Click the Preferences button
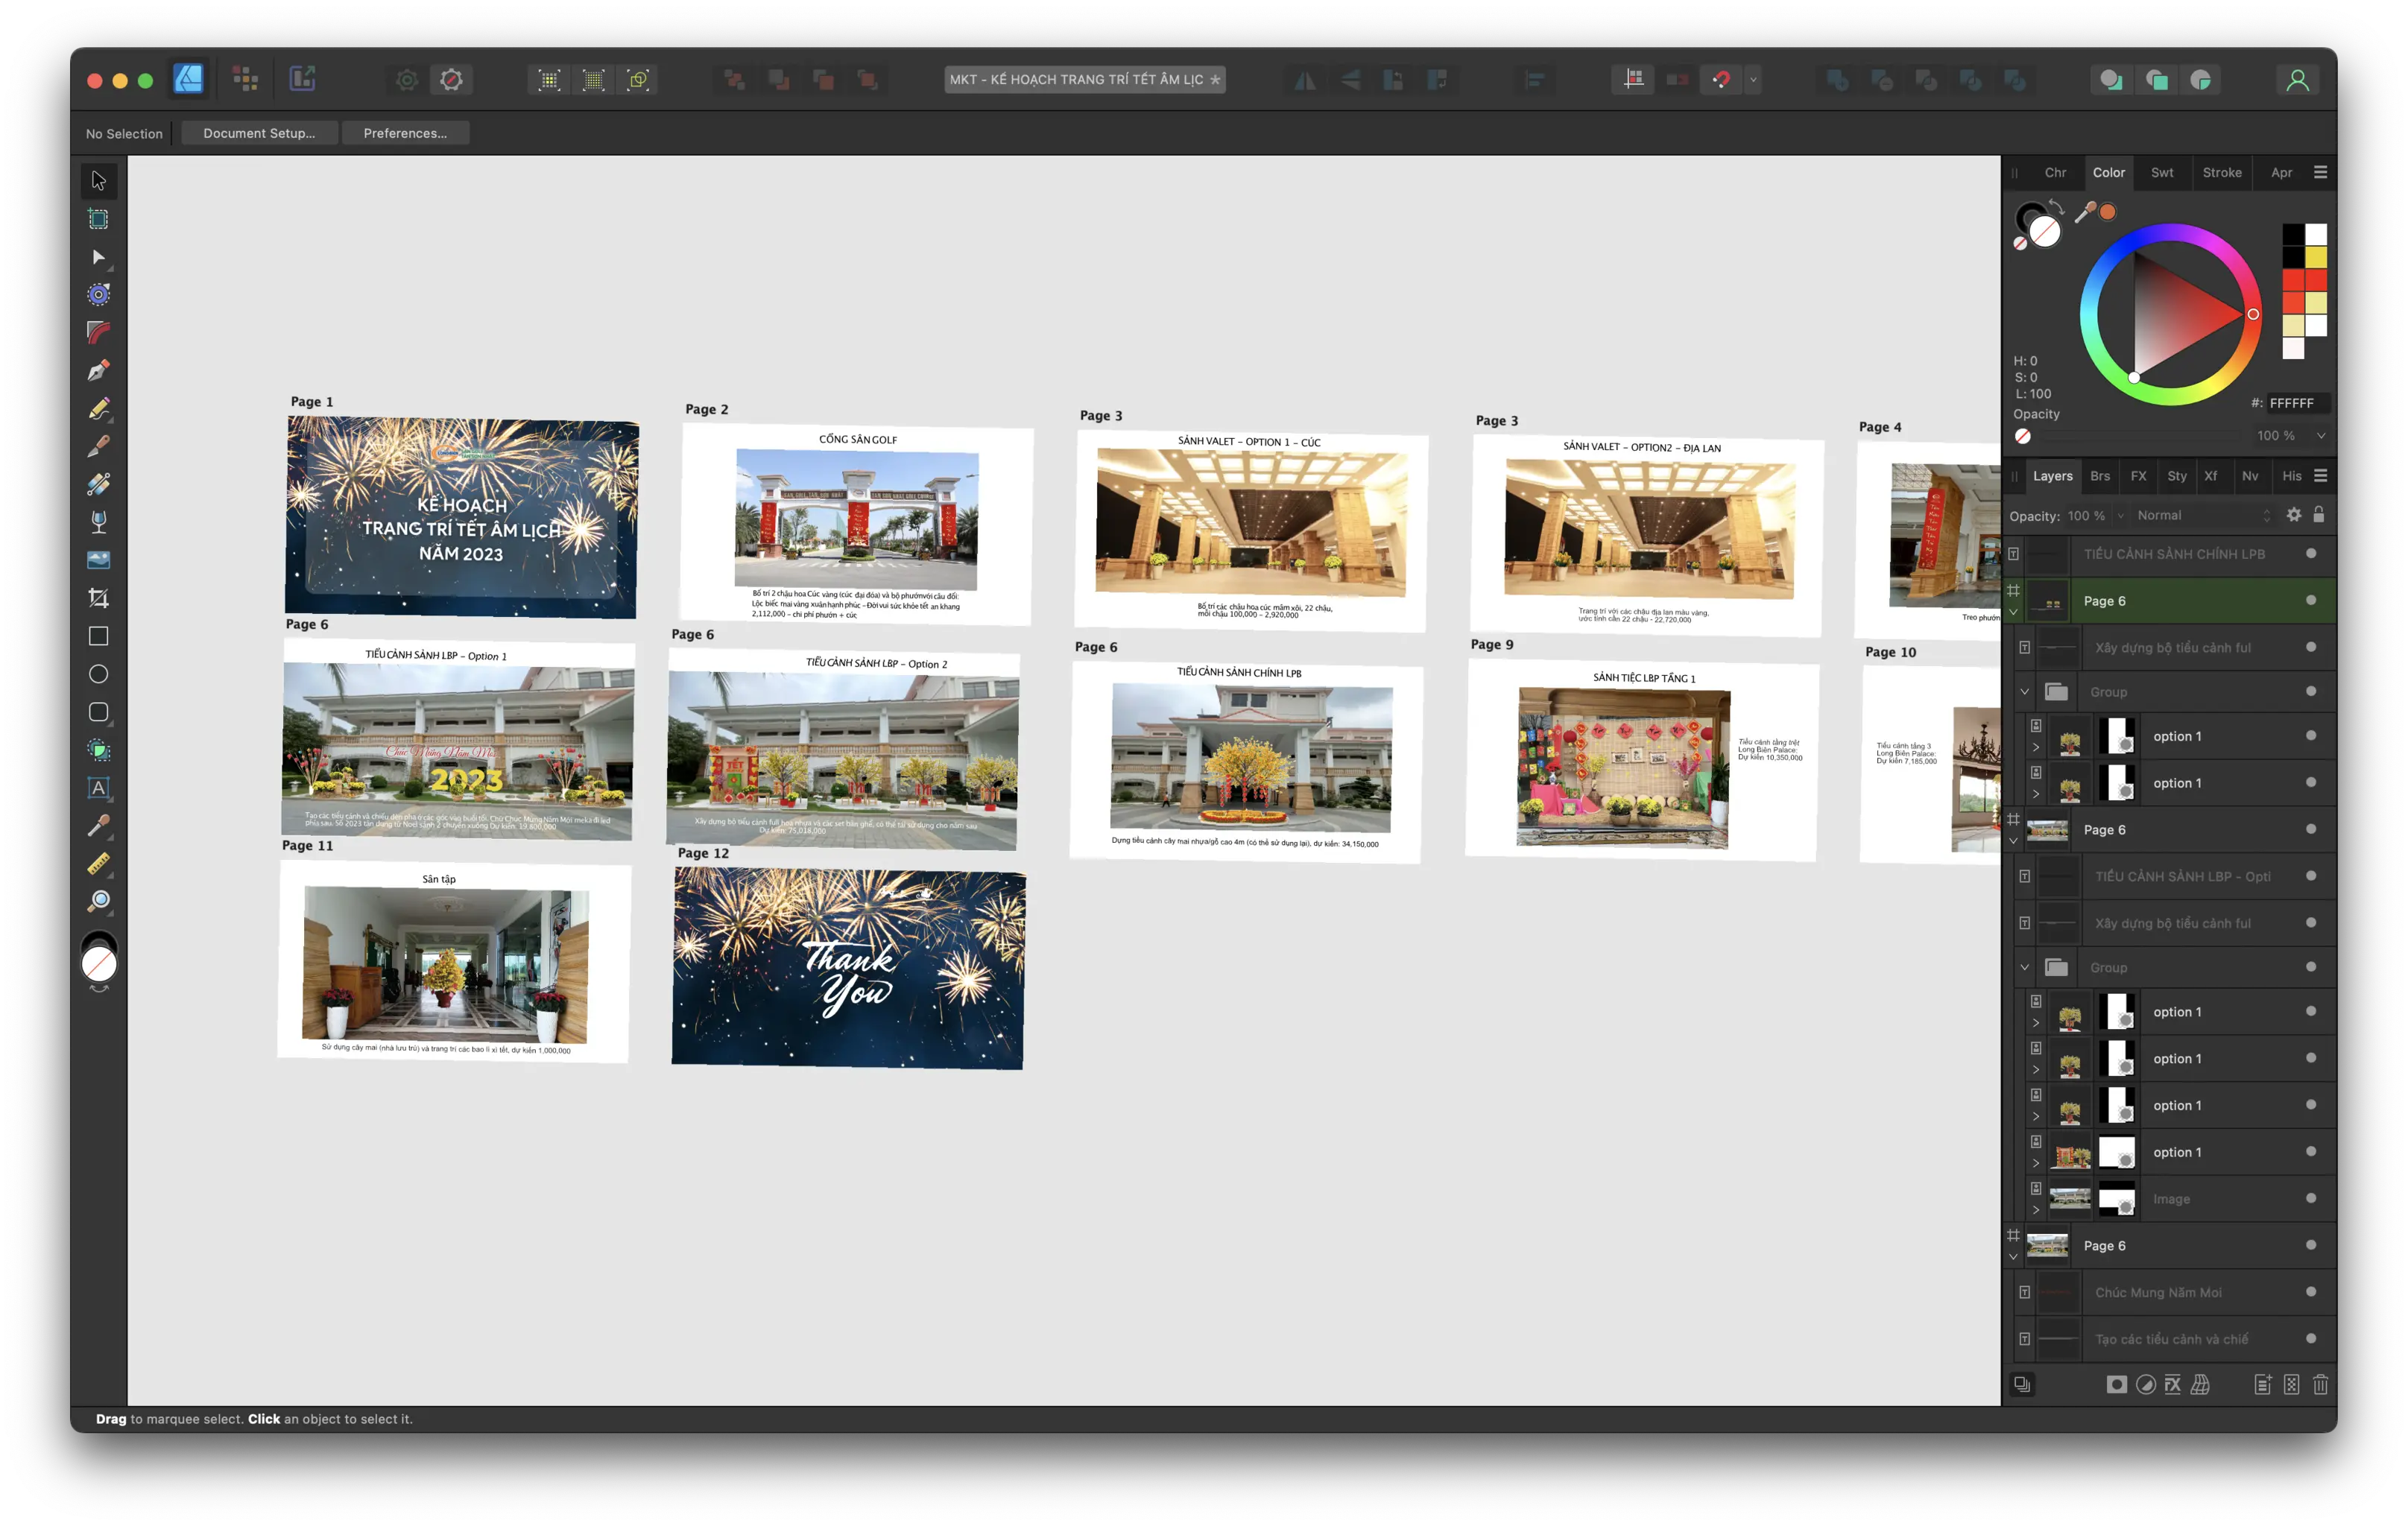 click(405, 133)
